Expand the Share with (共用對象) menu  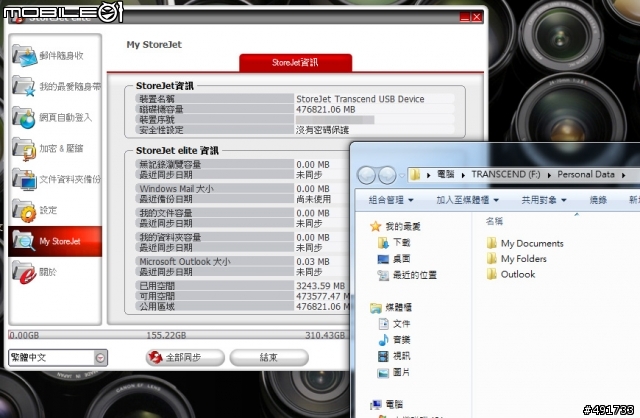tap(544, 200)
